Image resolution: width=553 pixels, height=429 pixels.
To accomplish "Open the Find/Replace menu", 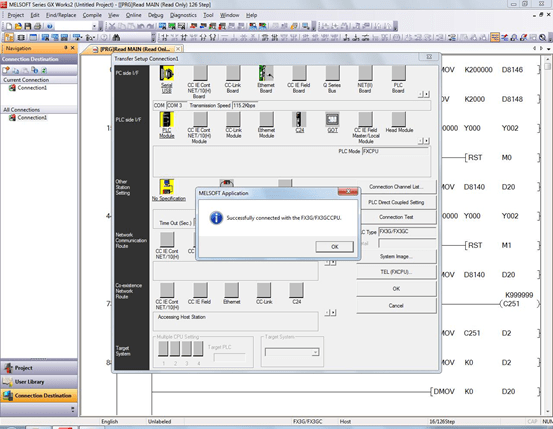I will (x=61, y=15).
